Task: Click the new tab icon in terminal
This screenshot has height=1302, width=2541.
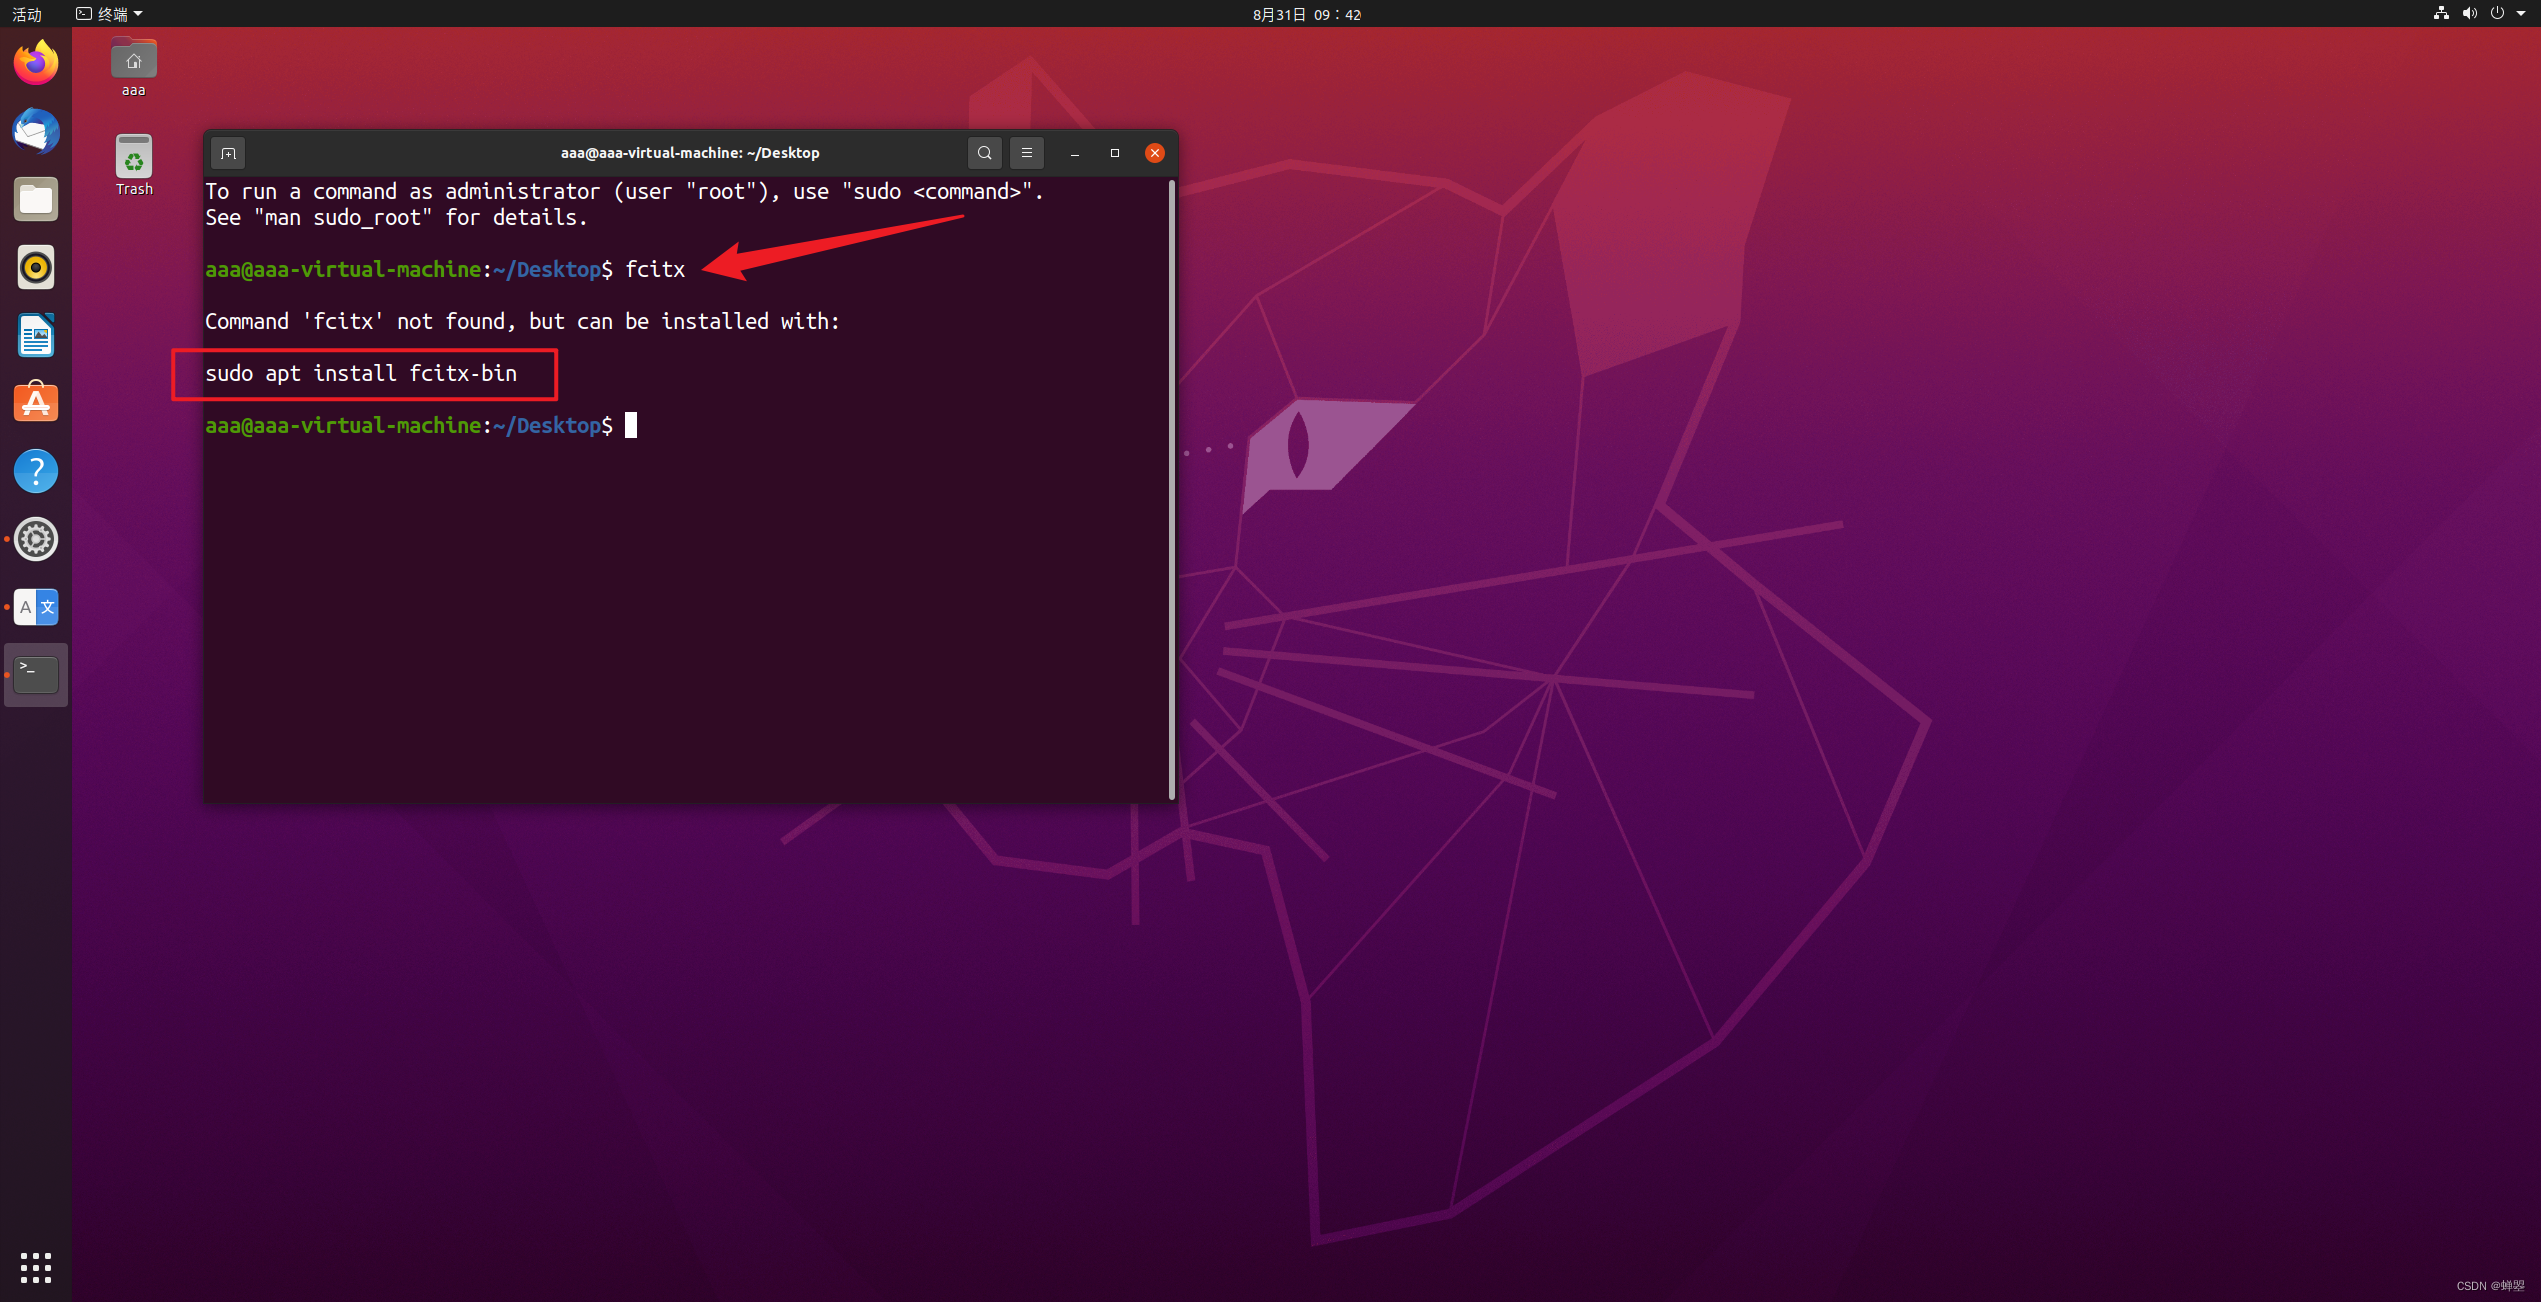Action: (x=228, y=153)
